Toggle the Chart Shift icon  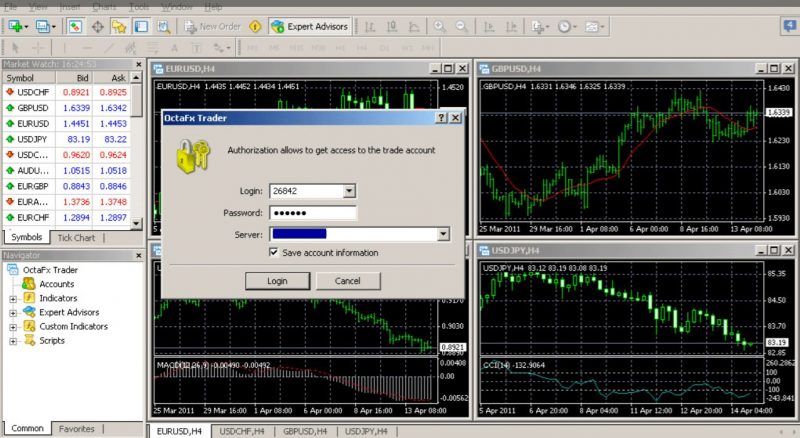[x=511, y=27]
